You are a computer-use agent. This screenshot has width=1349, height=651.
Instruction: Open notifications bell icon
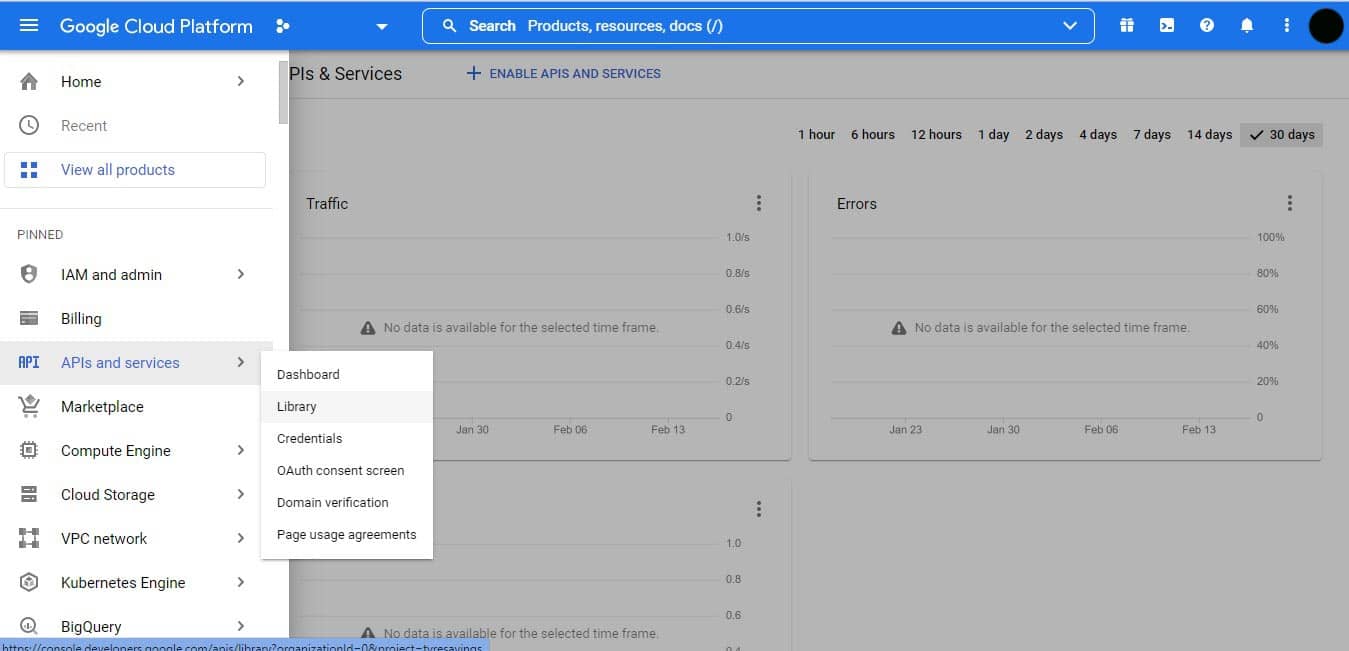(1247, 26)
